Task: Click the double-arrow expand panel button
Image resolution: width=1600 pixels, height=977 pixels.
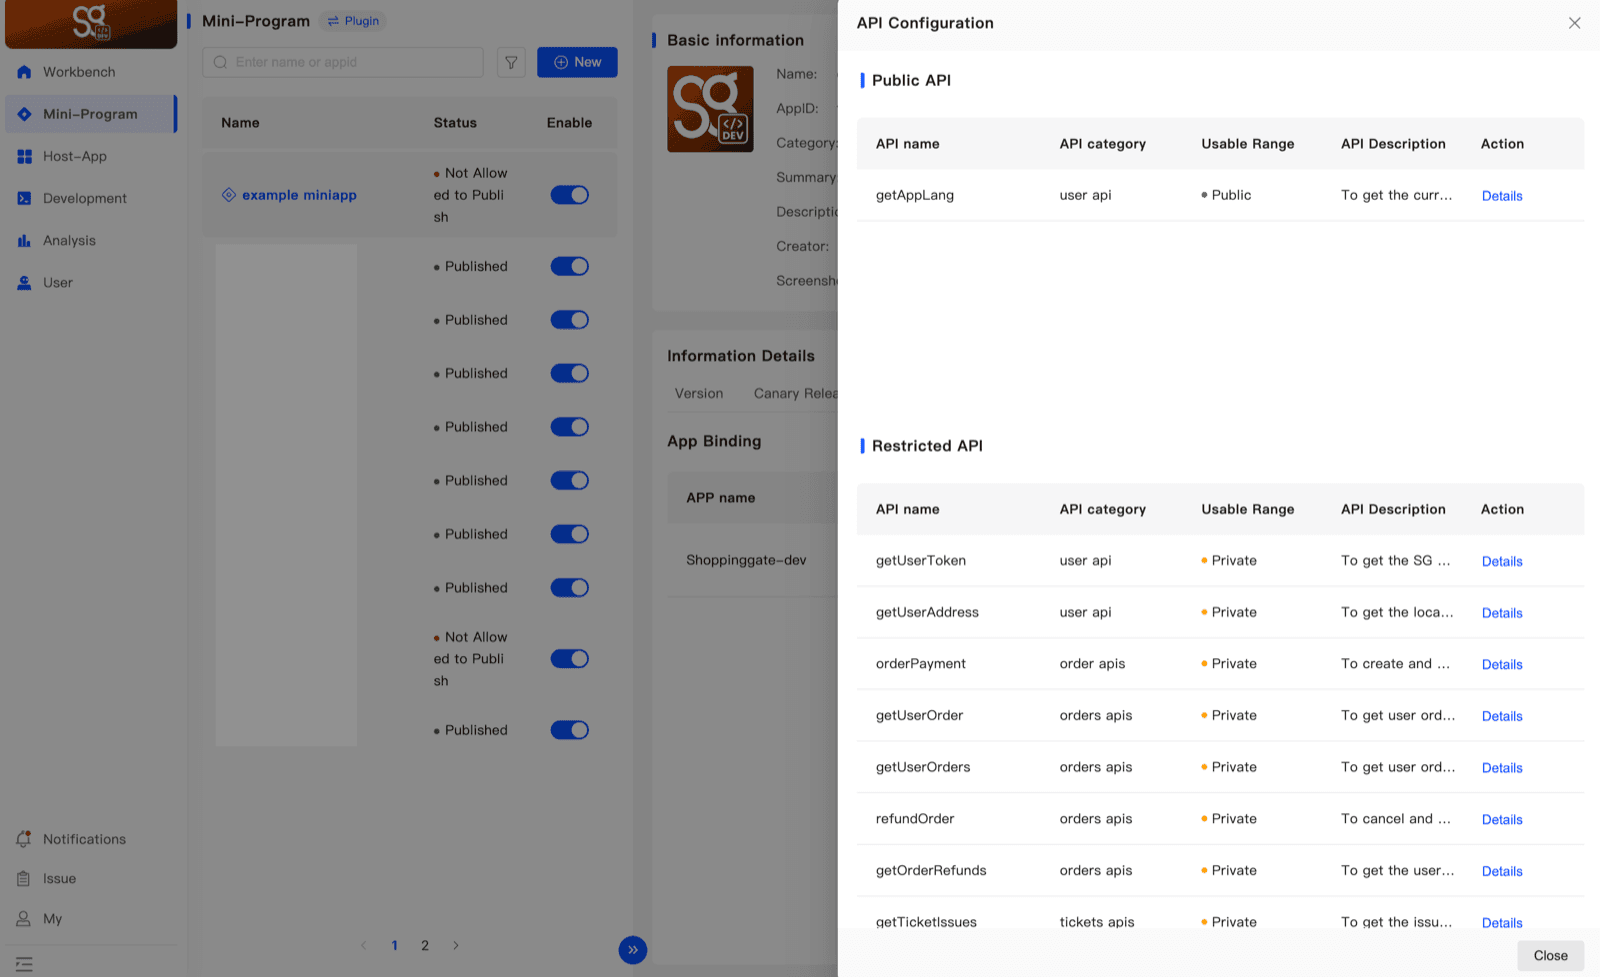Action: click(633, 950)
